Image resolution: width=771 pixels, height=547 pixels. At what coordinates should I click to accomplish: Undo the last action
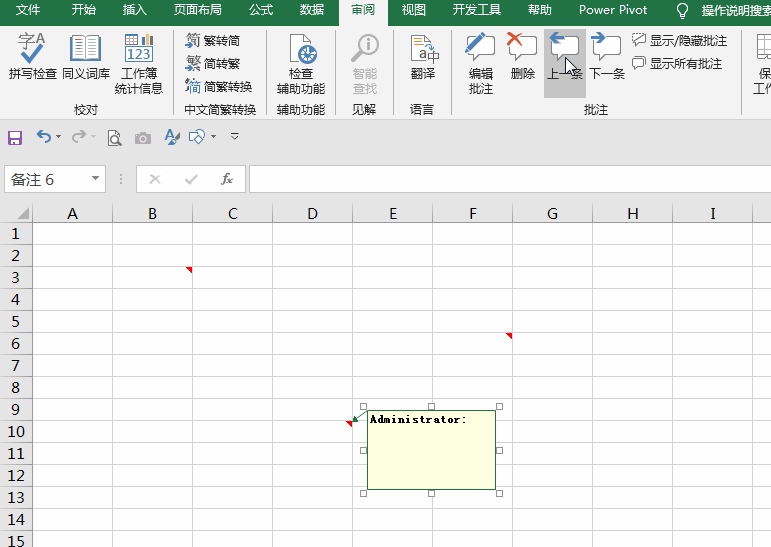tap(44, 137)
